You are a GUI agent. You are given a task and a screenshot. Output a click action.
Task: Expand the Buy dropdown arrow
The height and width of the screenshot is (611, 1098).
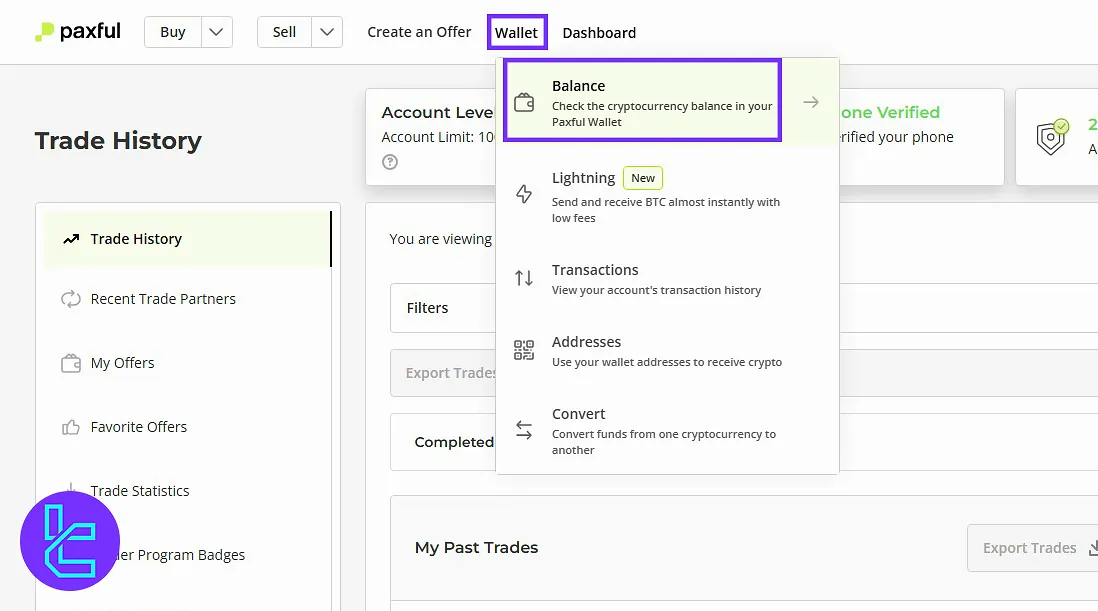click(216, 32)
